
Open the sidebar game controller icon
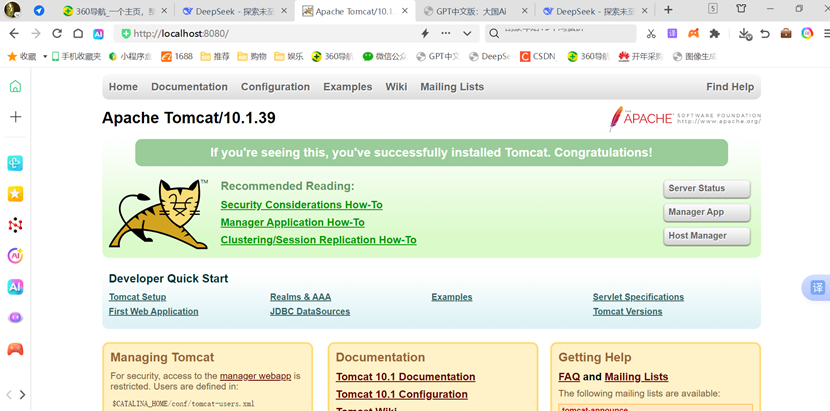(15, 349)
